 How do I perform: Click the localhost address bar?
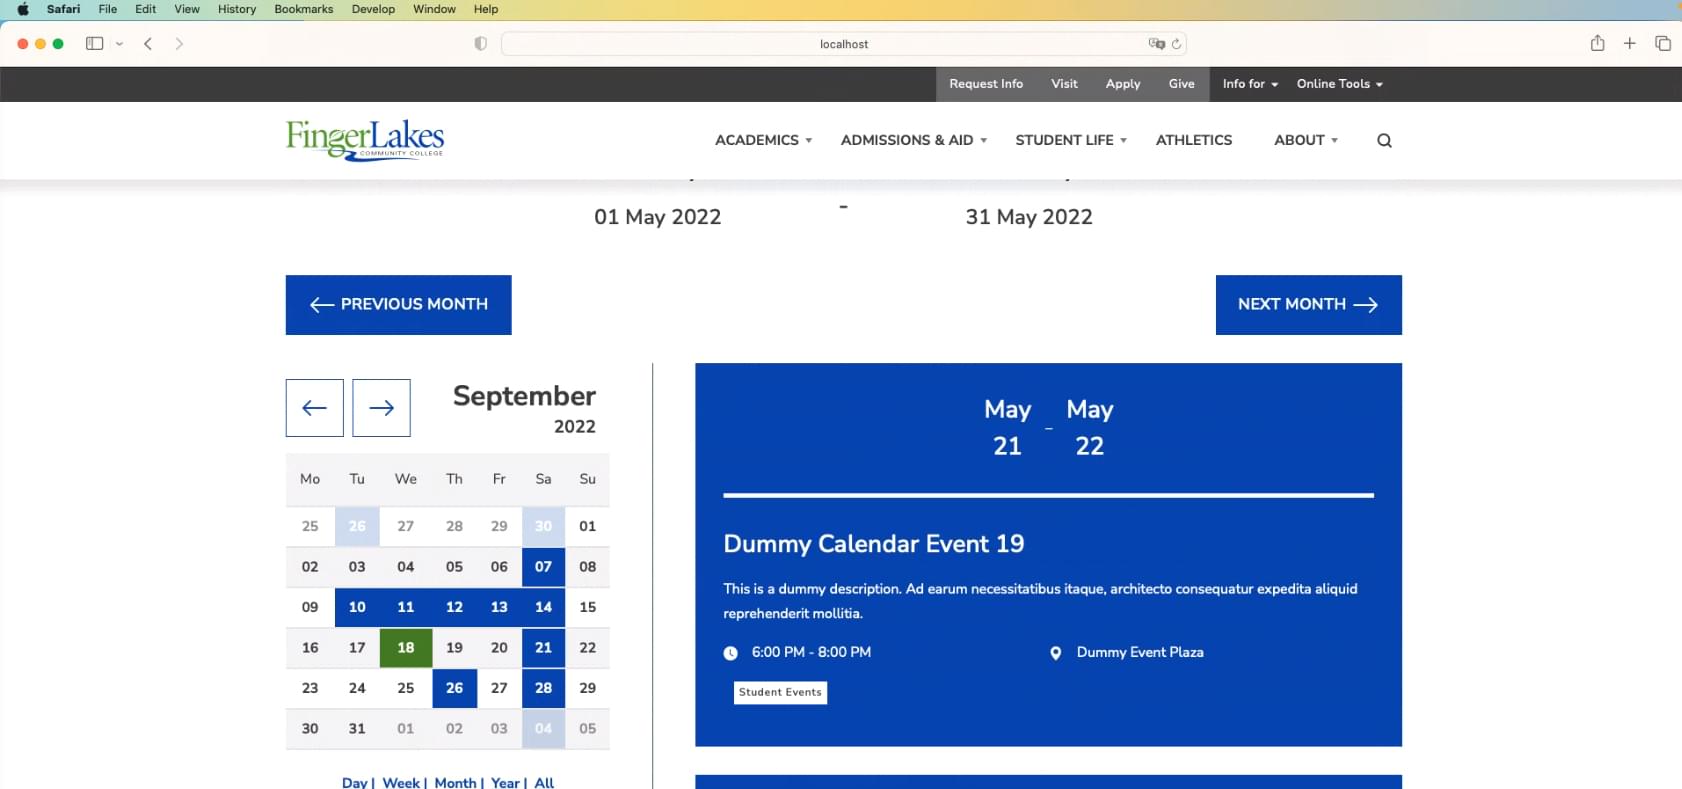844,44
